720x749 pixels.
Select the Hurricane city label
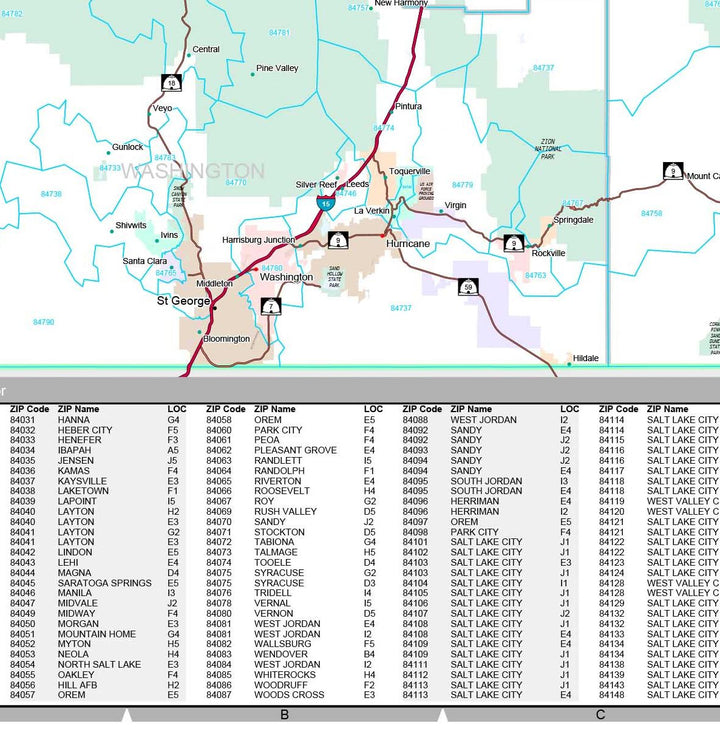pyautogui.click(x=408, y=244)
